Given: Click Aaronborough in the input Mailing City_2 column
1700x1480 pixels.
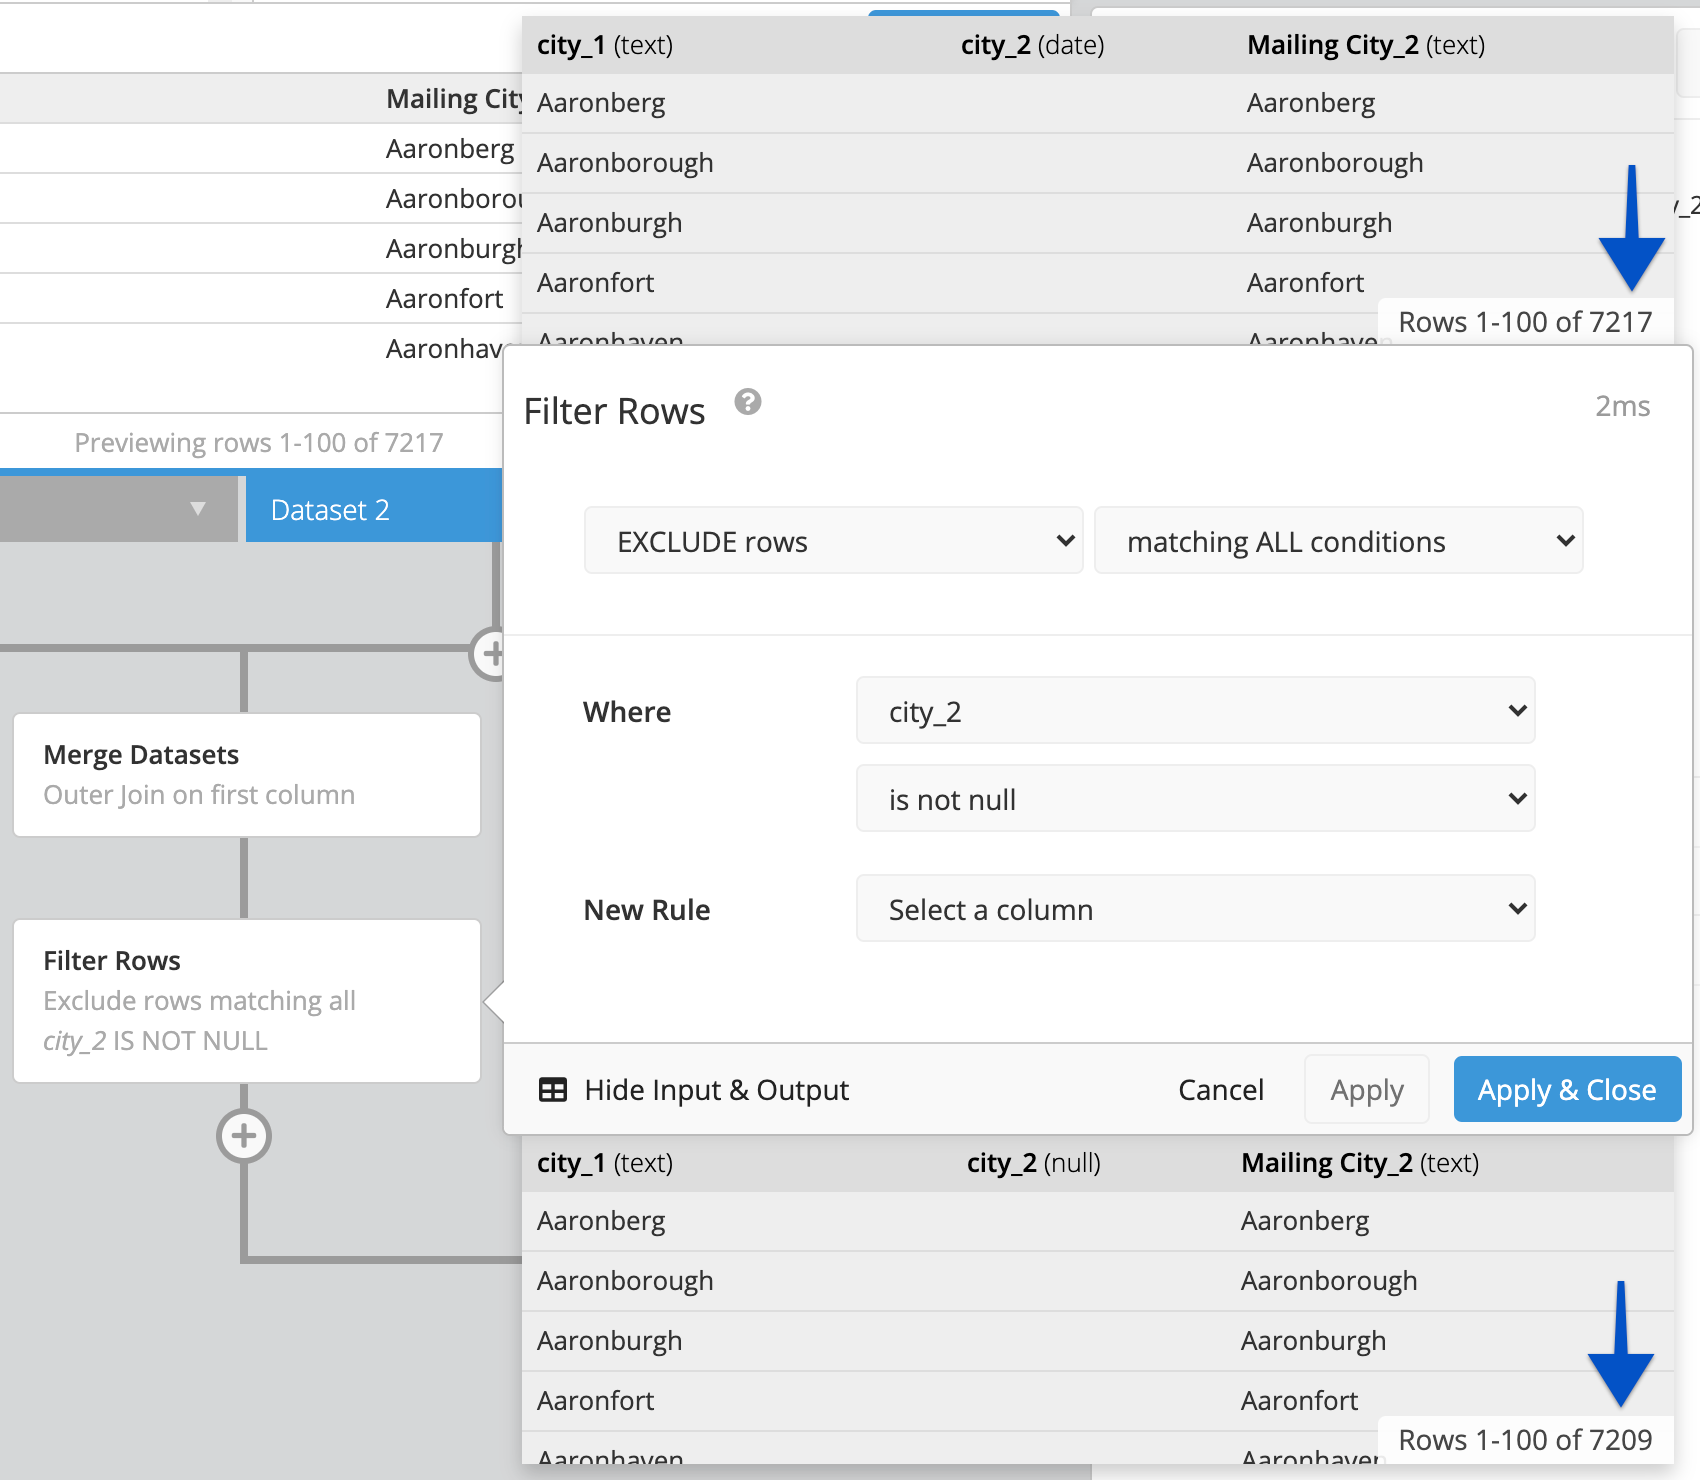Looking at the screenshot, I should 1335,163.
